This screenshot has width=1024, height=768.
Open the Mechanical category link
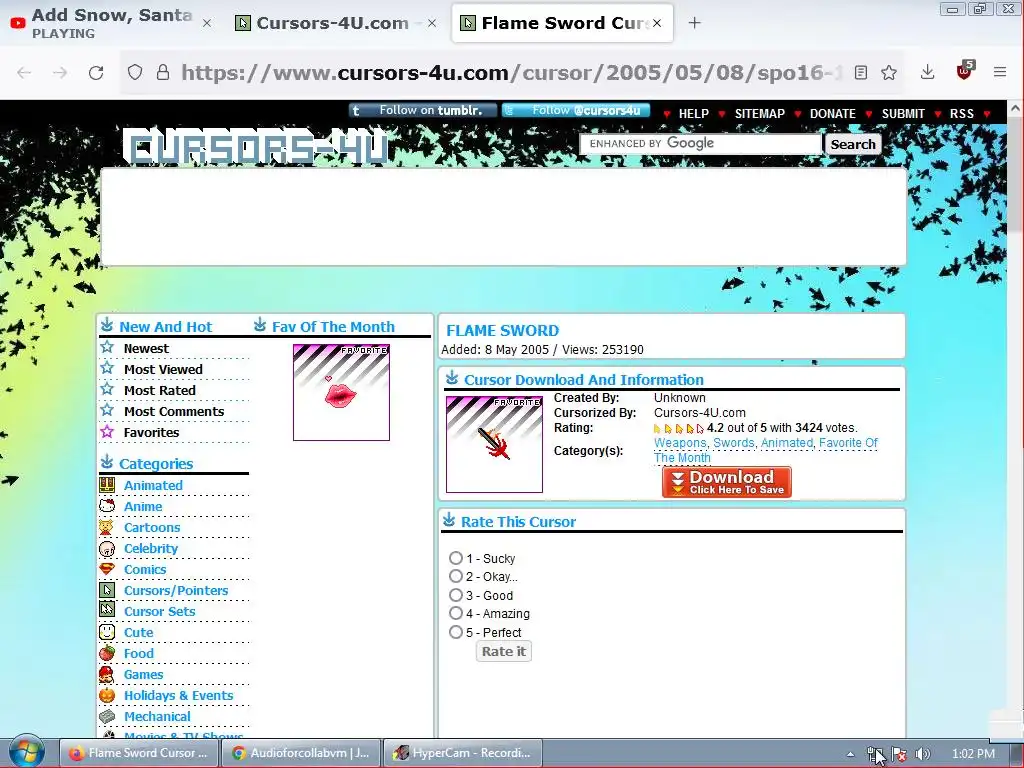coord(157,716)
